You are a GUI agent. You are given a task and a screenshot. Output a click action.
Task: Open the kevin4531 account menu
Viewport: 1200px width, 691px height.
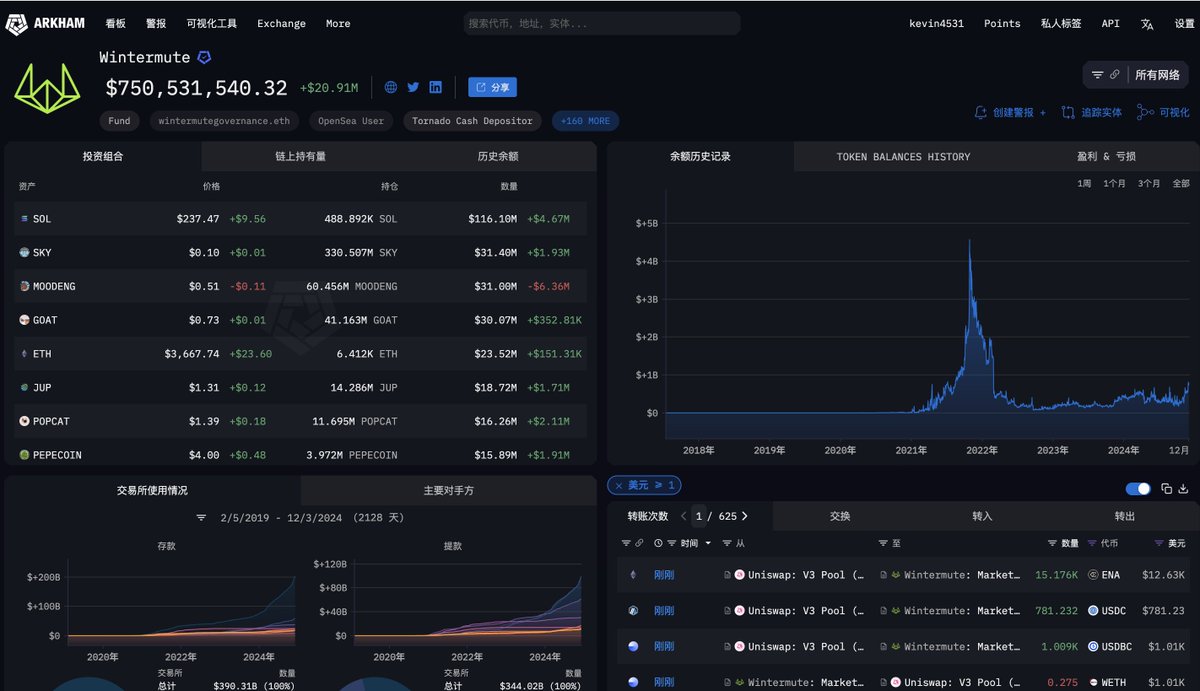click(936, 23)
